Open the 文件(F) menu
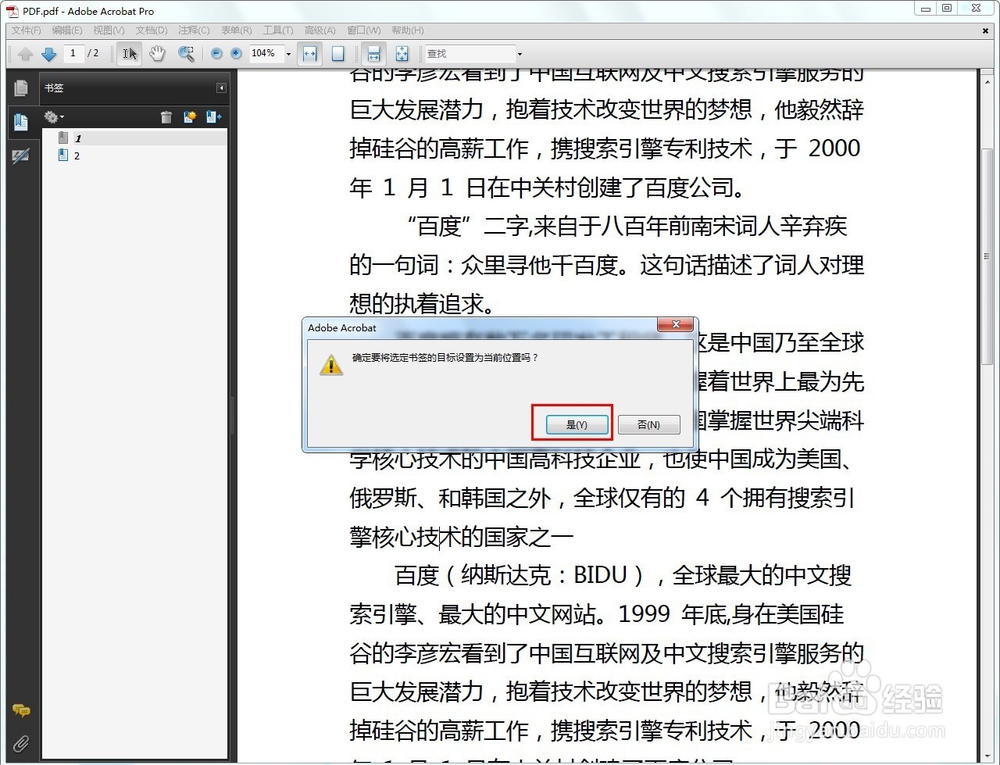 26,30
